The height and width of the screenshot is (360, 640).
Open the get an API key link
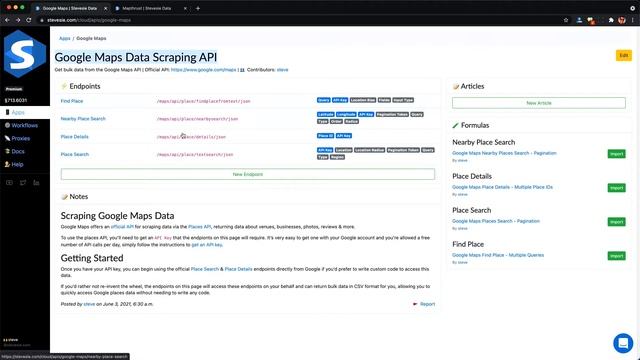pyautogui.click(x=207, y=245)
